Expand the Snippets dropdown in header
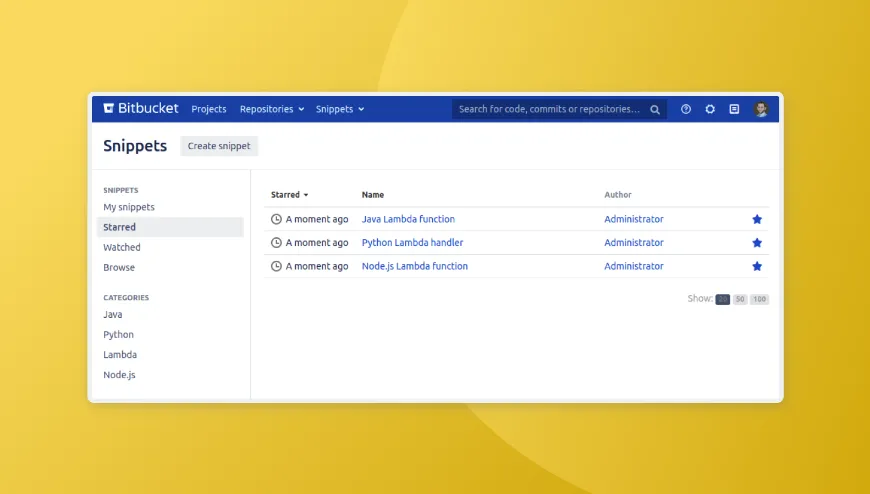This screenshot has height=494, width=870. click(x=340, y=109)
